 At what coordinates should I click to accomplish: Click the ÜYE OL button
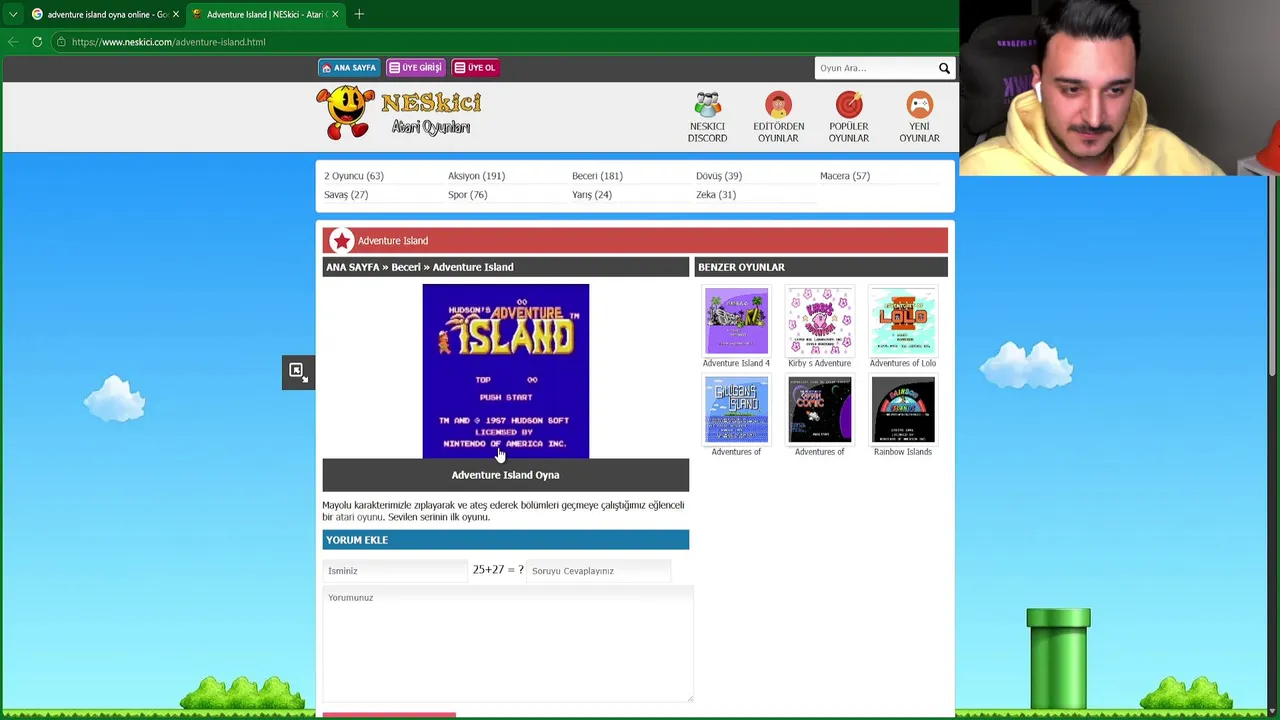click(475, 68)
